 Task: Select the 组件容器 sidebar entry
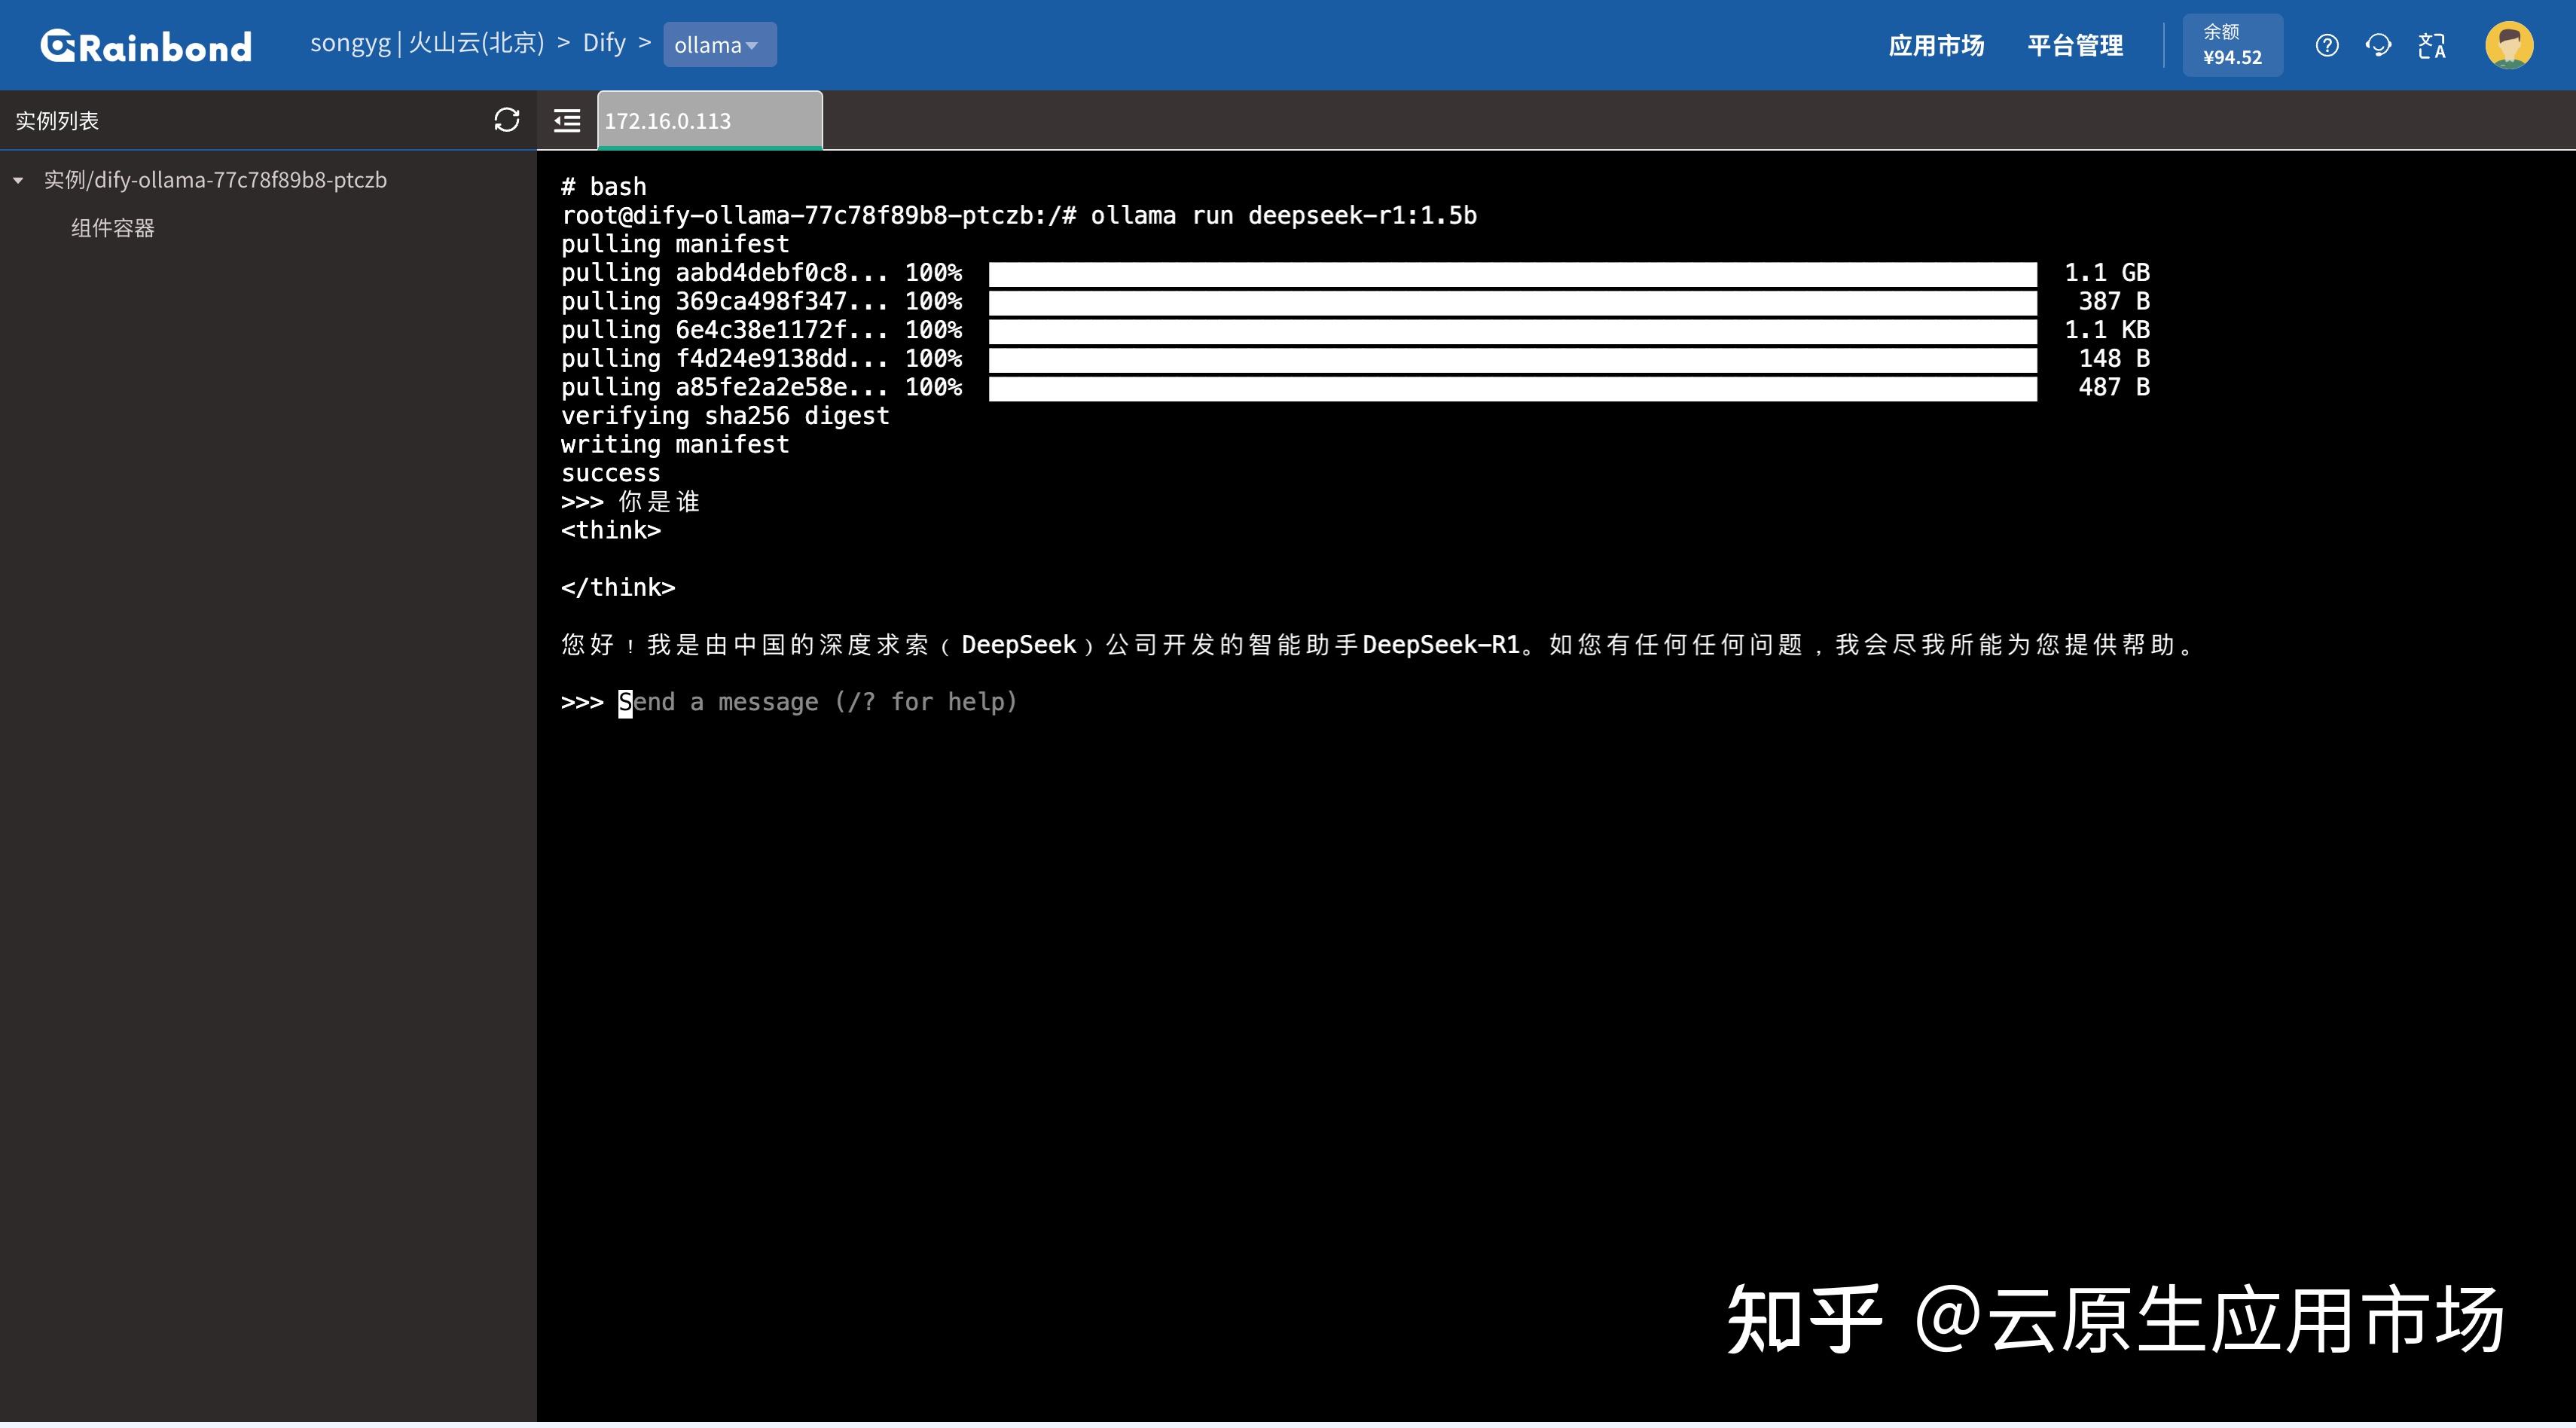coord(112,228)
